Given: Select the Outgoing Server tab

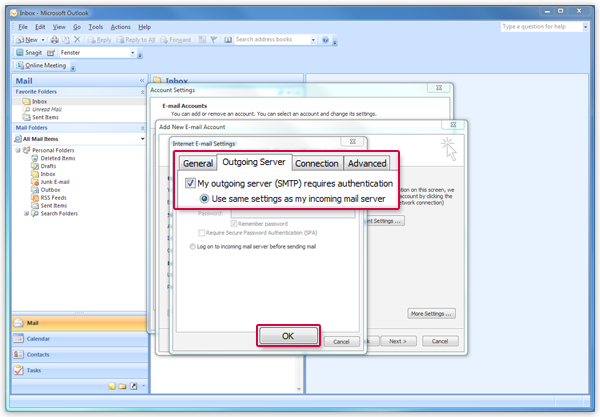Looking at the screenshot, I should 254,162.
